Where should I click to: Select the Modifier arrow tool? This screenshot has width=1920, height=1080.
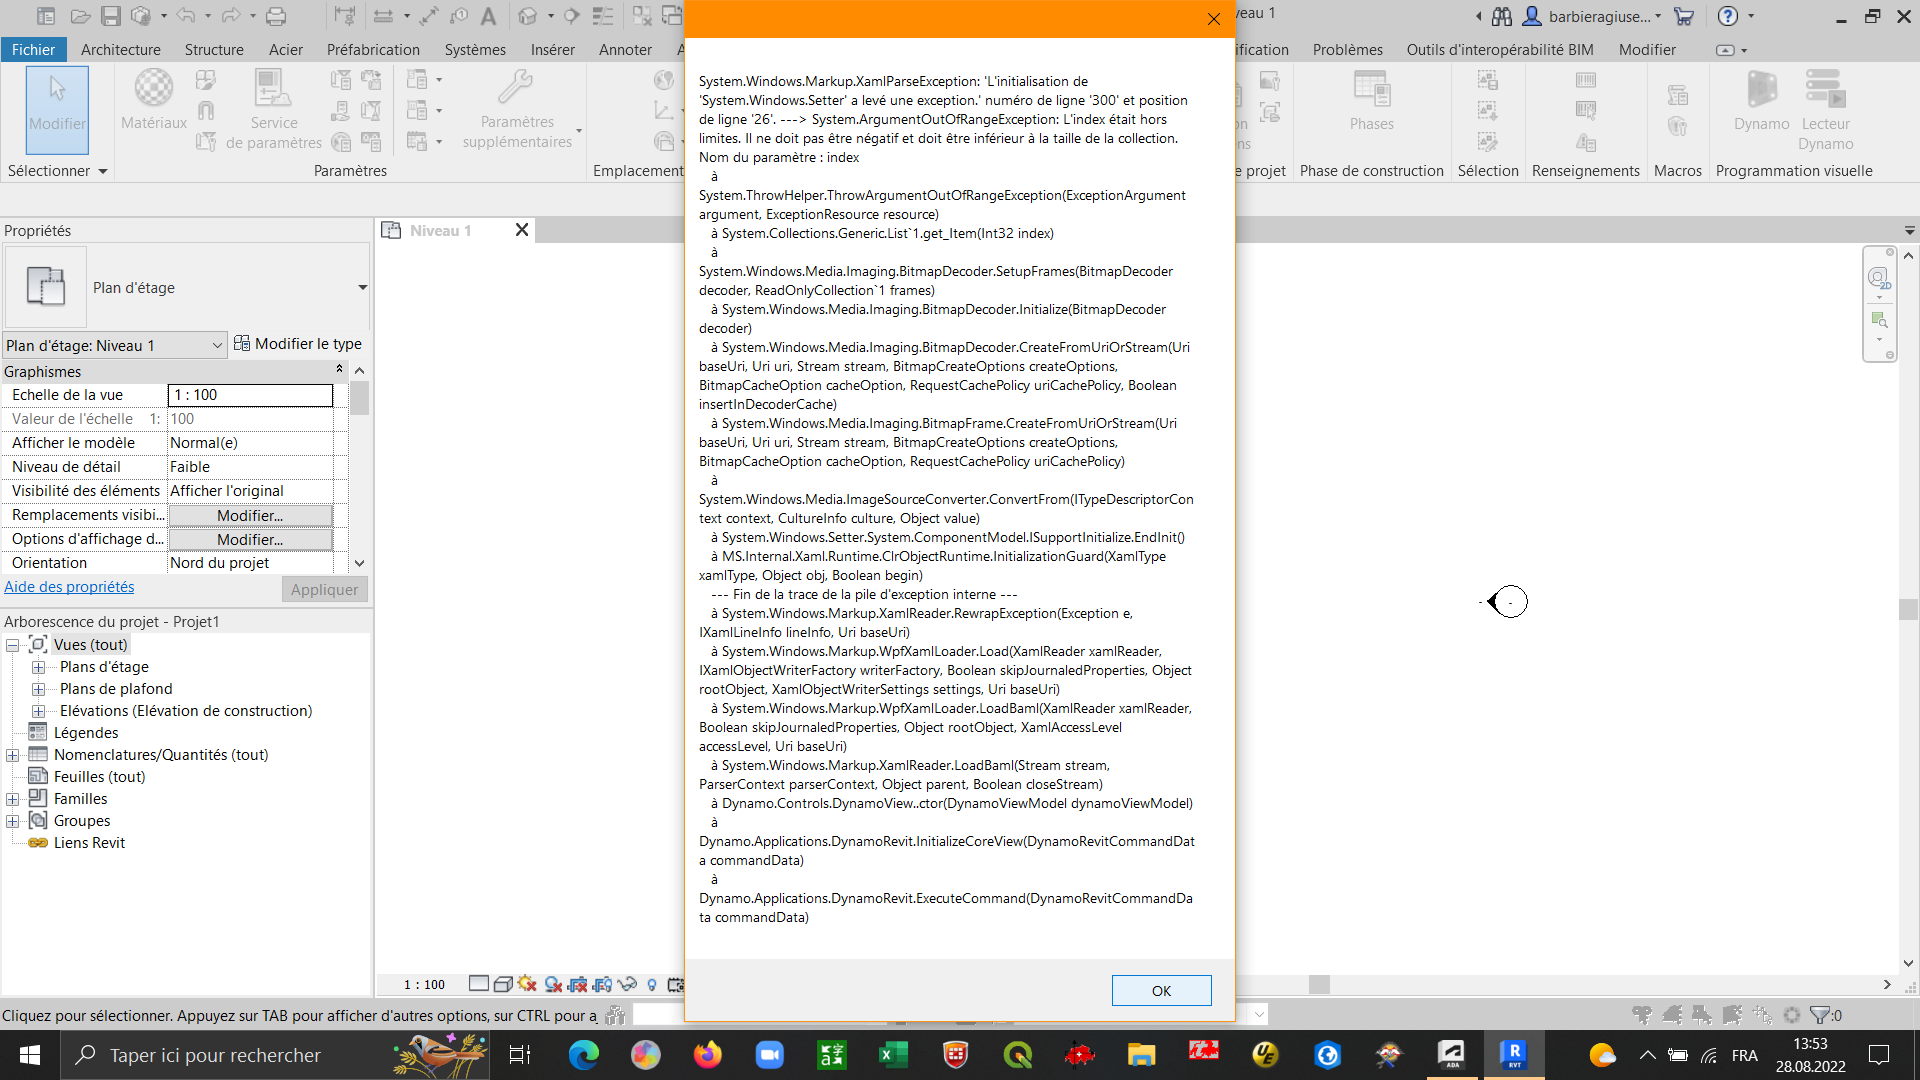coord(57,110)
